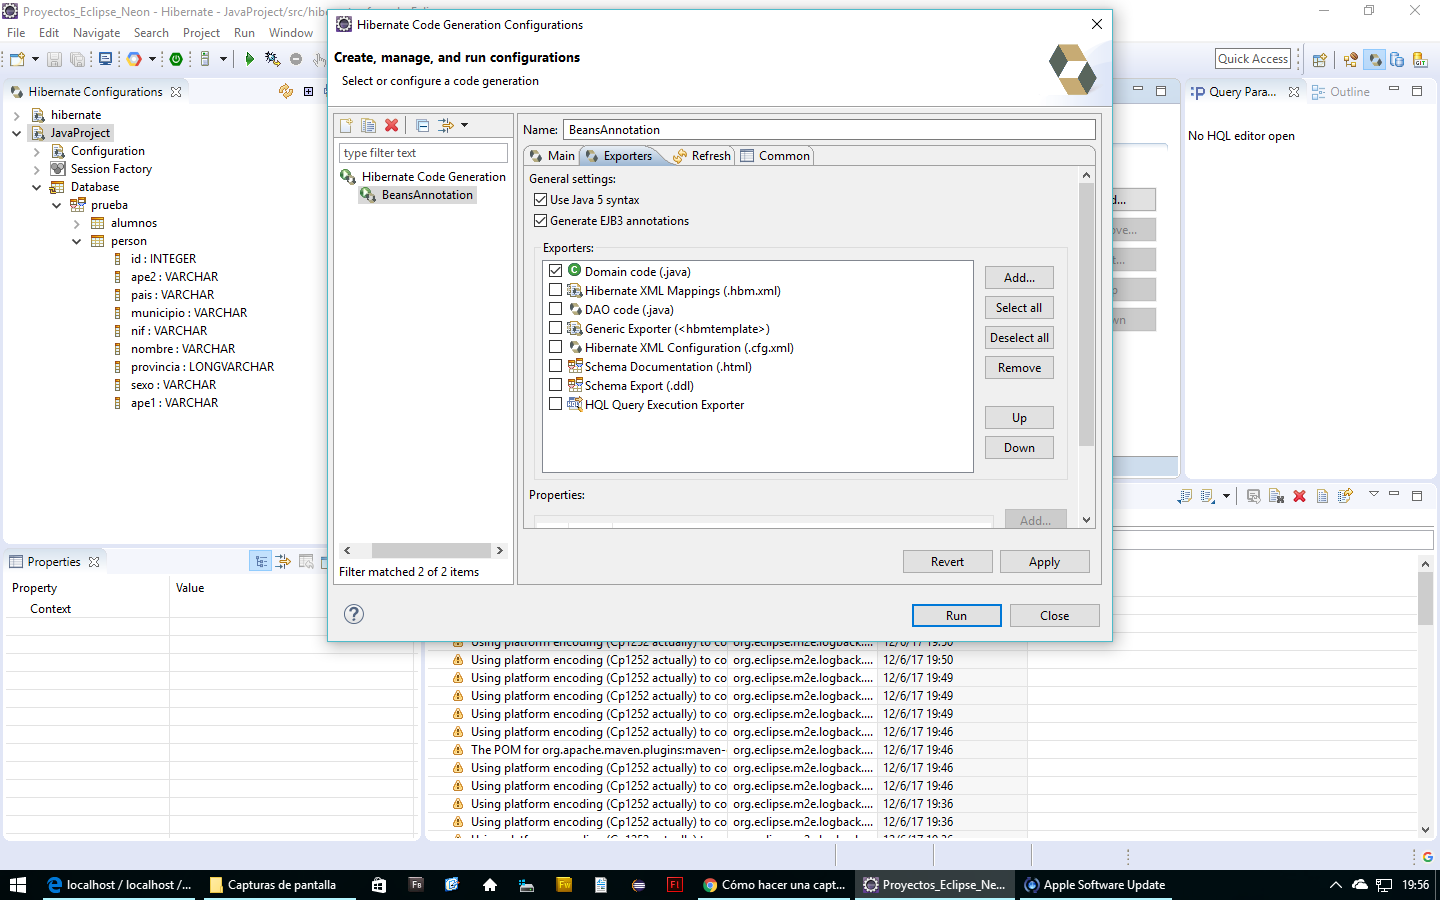Open the dialog help question mark
This screenshot has width=1440, height=900.
[354, 614]
